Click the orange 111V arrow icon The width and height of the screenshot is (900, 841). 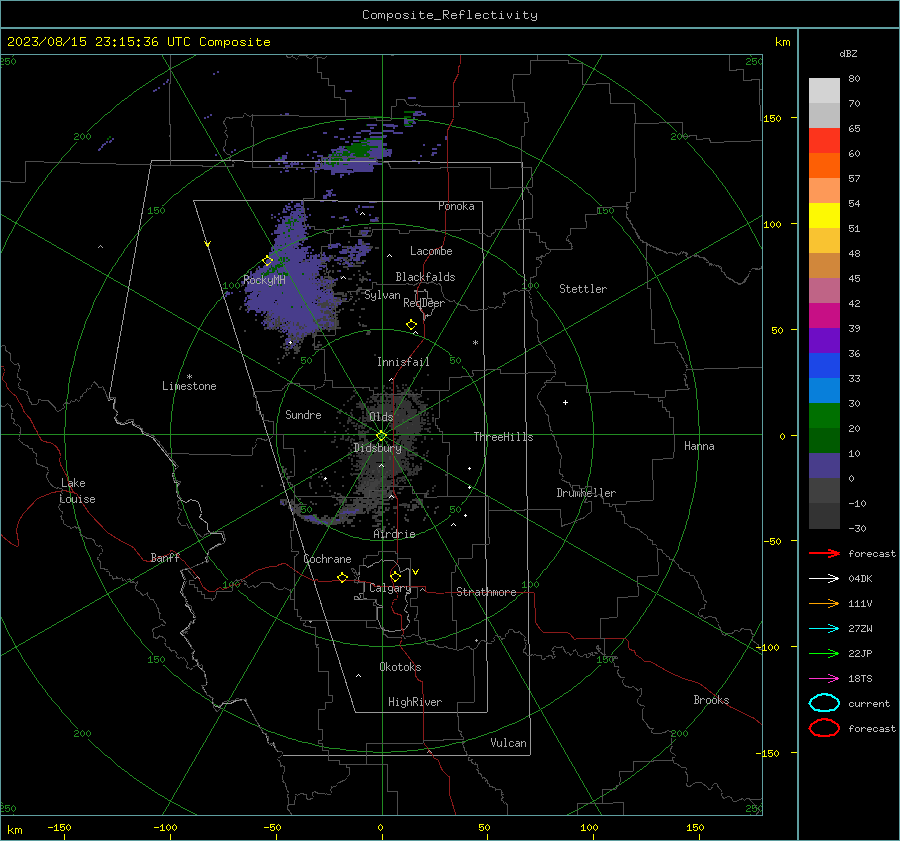[824, 603]
